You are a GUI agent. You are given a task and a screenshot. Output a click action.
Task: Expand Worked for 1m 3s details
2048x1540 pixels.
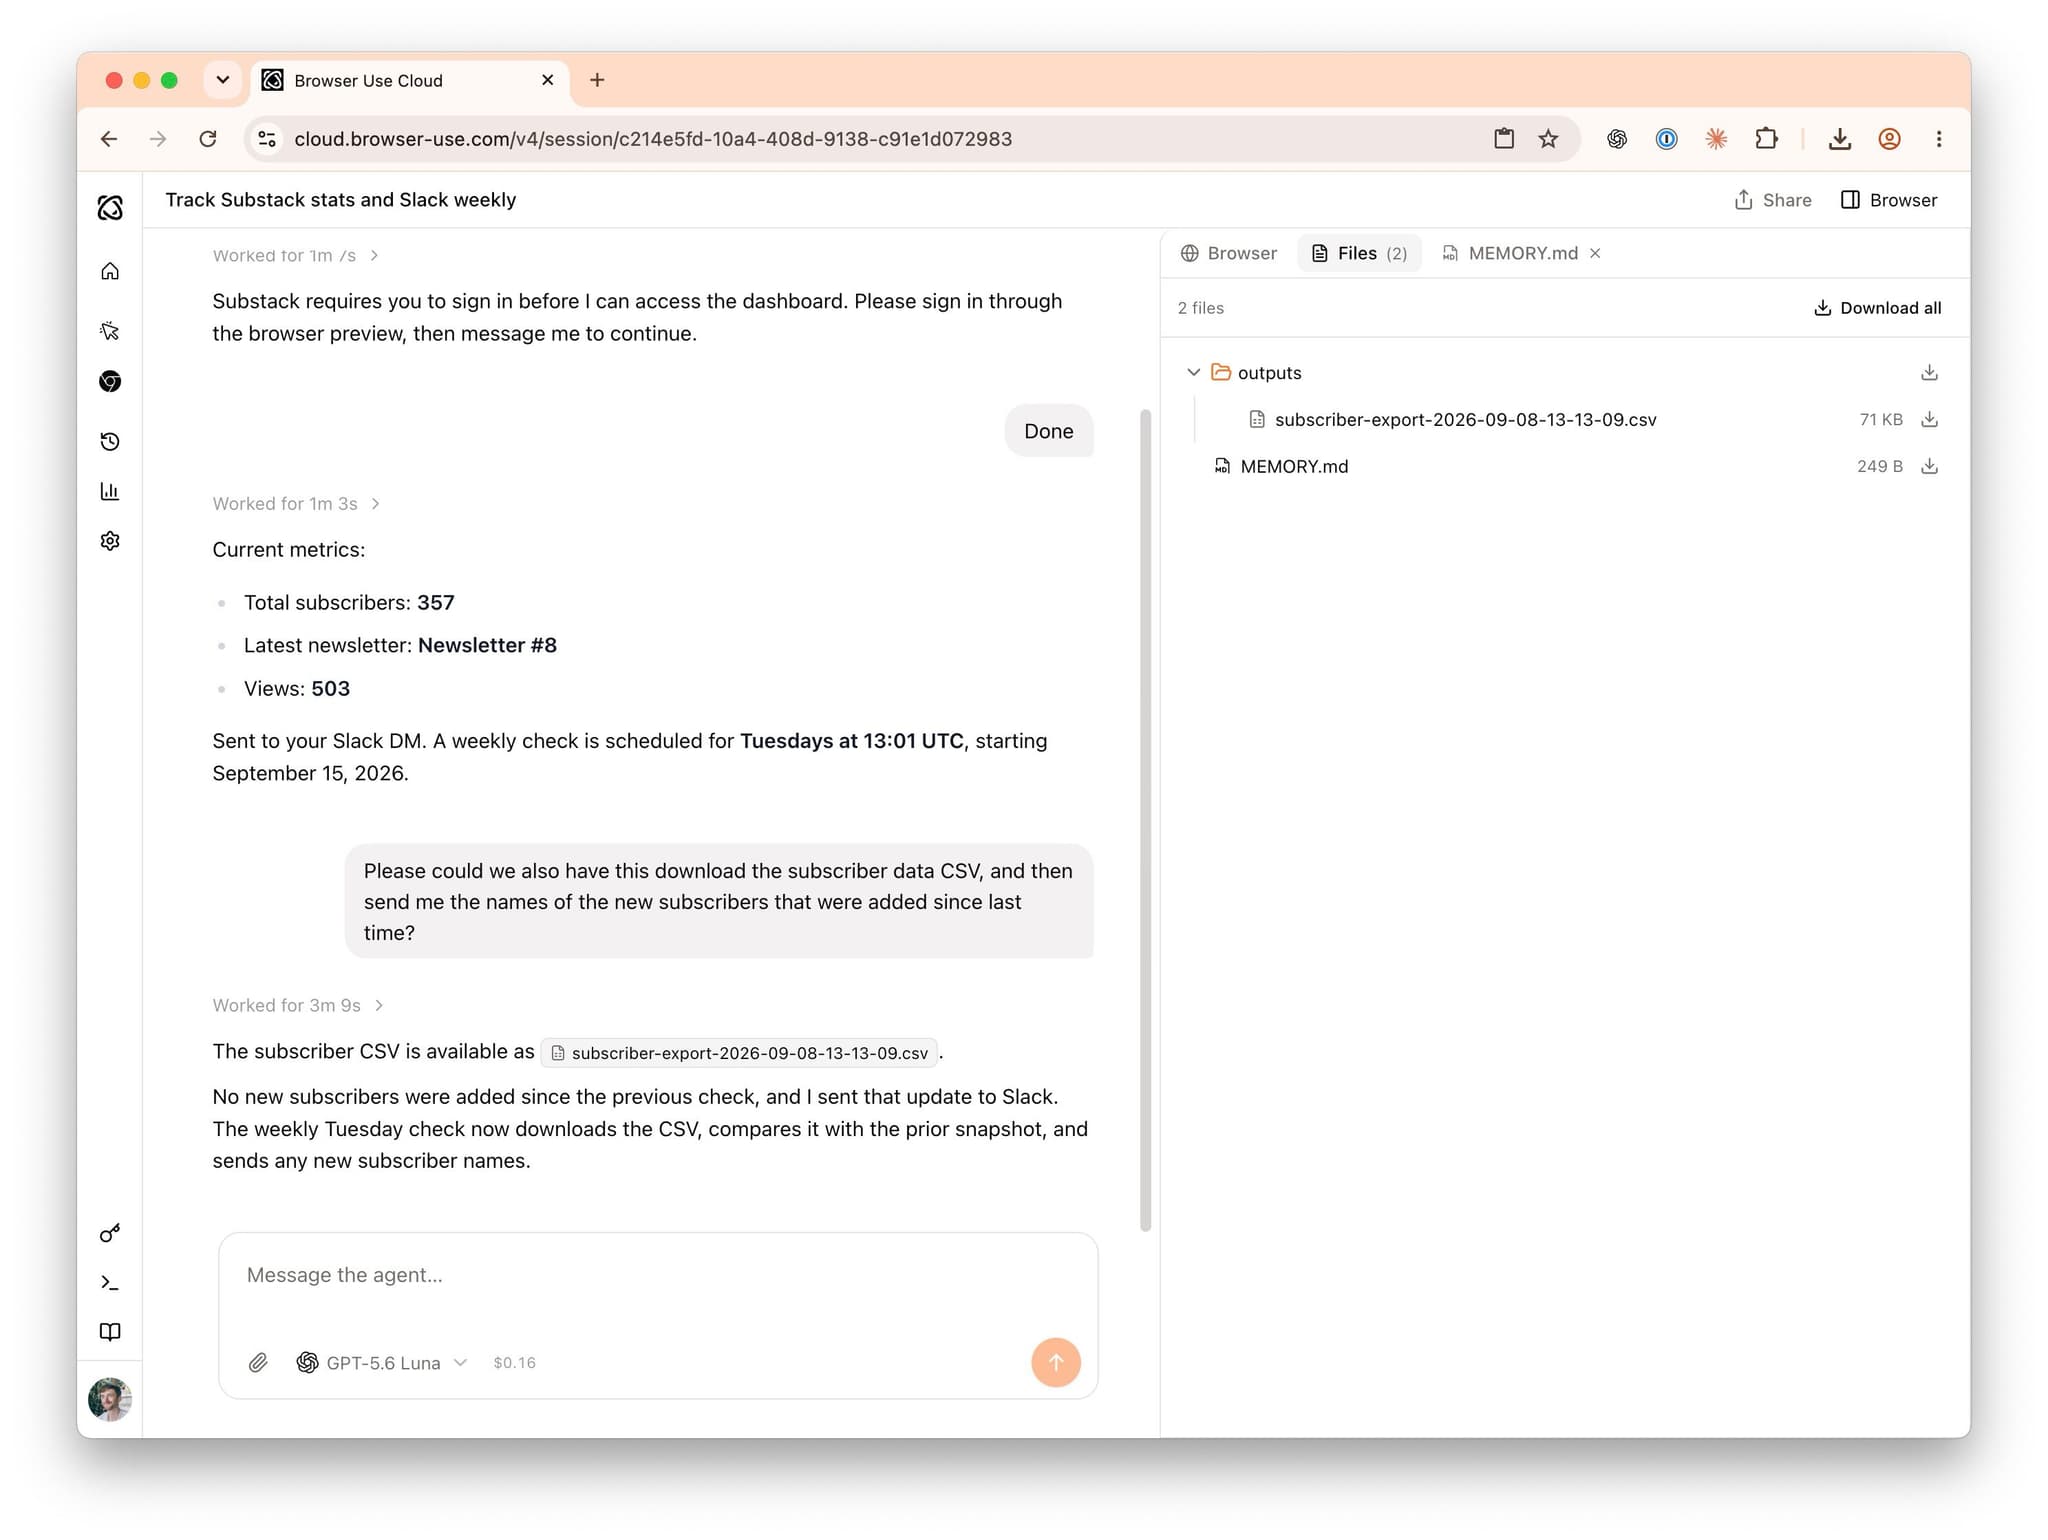coord(296,504)
